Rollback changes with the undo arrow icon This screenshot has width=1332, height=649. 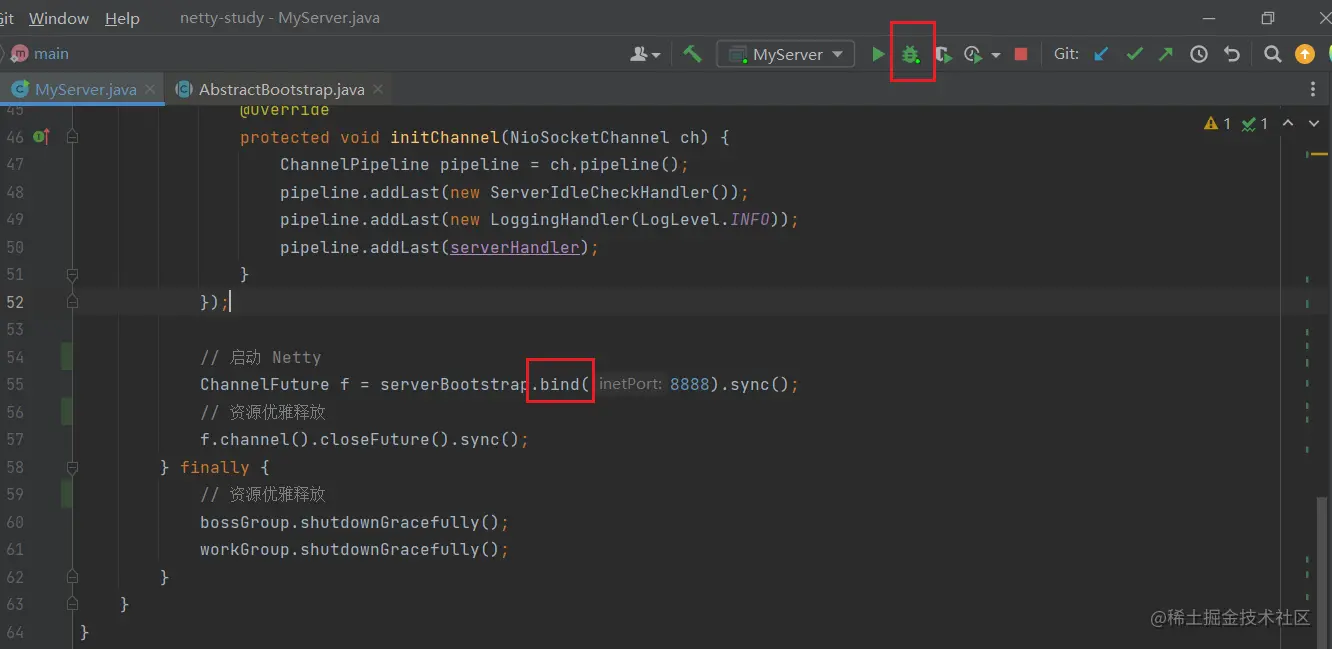pyautogui.click(x=1232, y=54)
